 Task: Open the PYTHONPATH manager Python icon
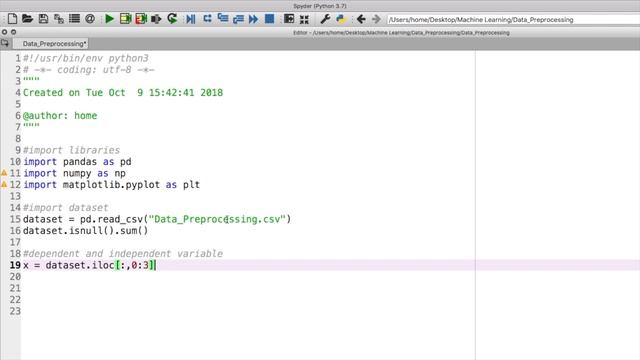coord(341,19)
